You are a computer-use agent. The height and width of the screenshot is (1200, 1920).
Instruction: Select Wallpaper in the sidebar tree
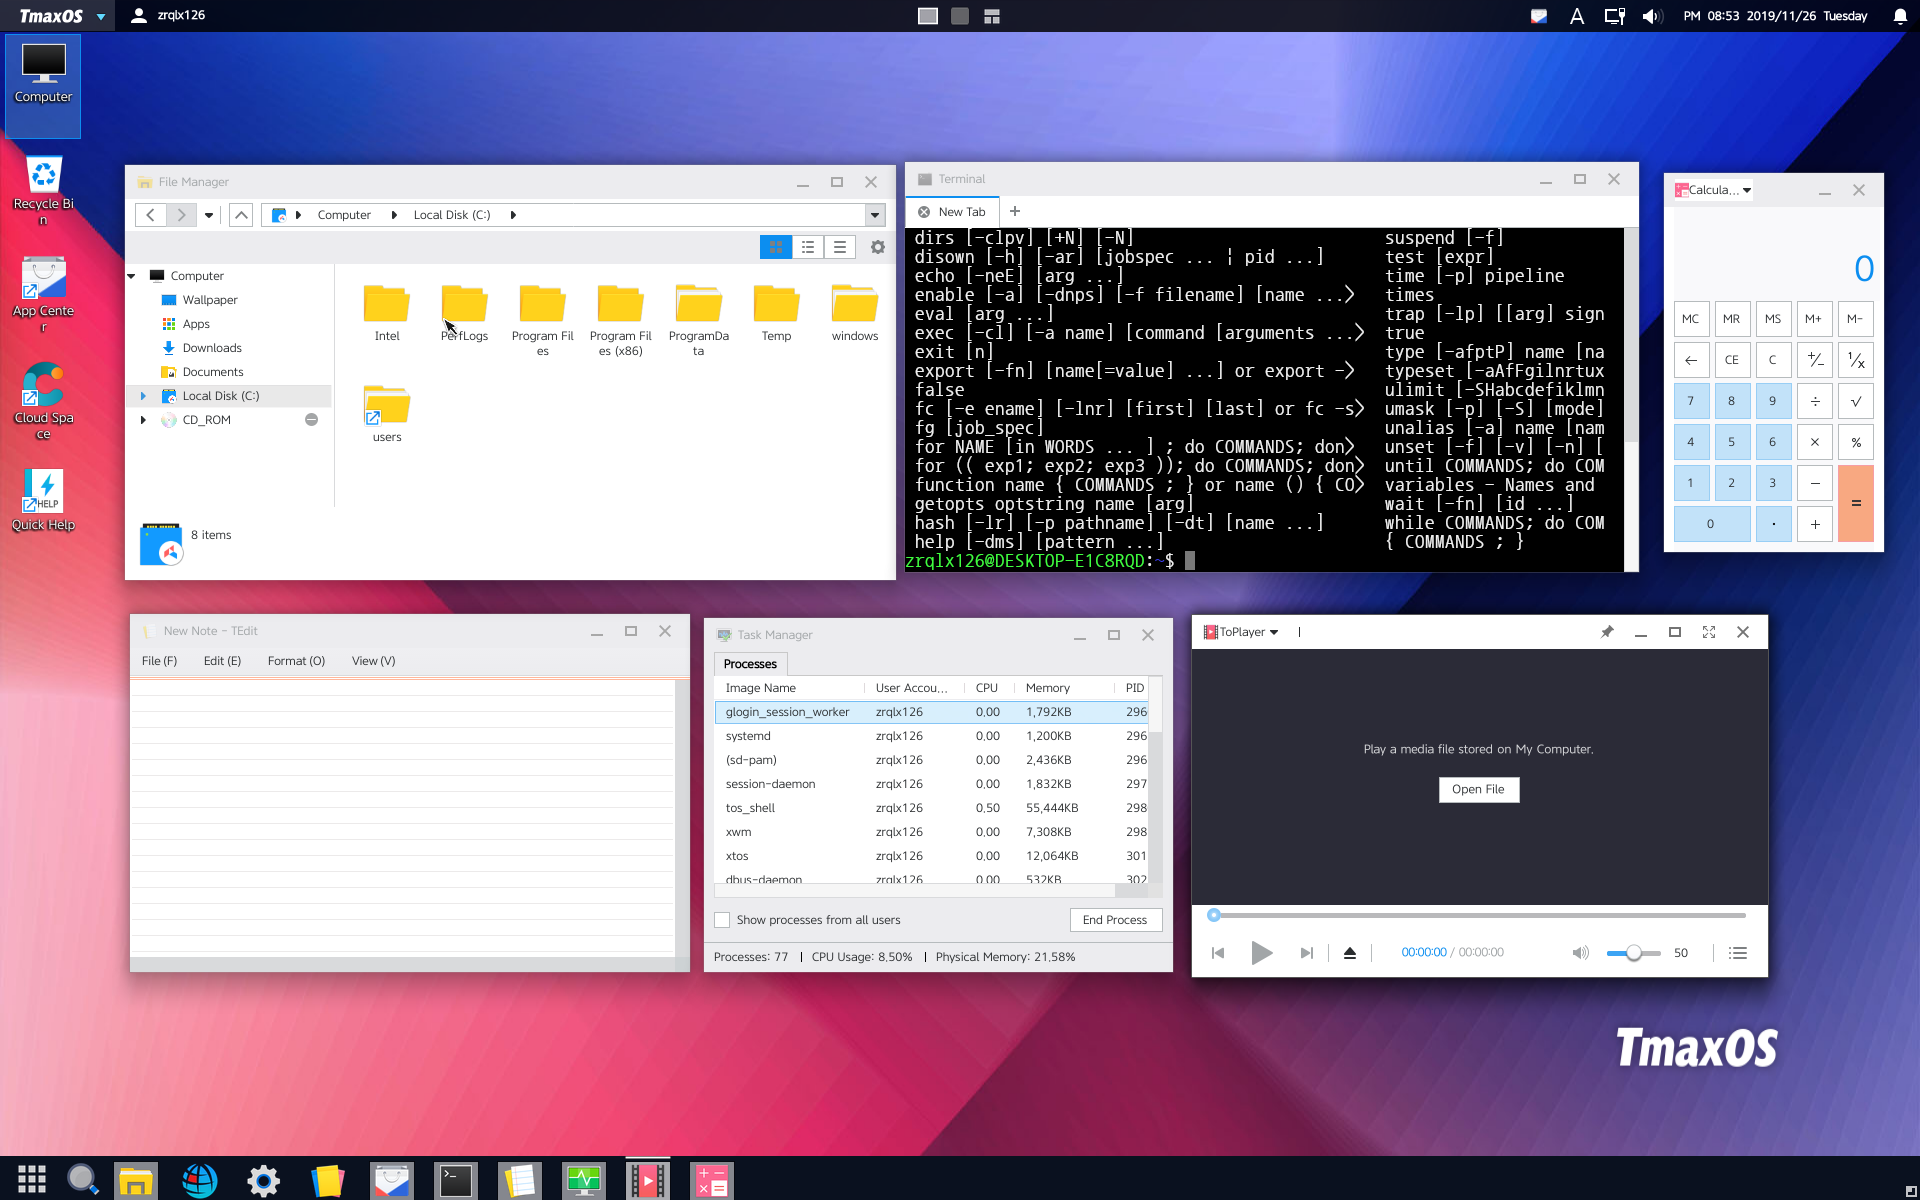pyautogui.click(x=210, y=300)
